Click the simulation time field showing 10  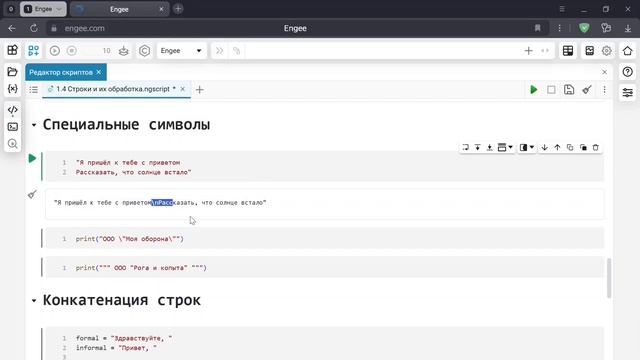click(106, 51)
